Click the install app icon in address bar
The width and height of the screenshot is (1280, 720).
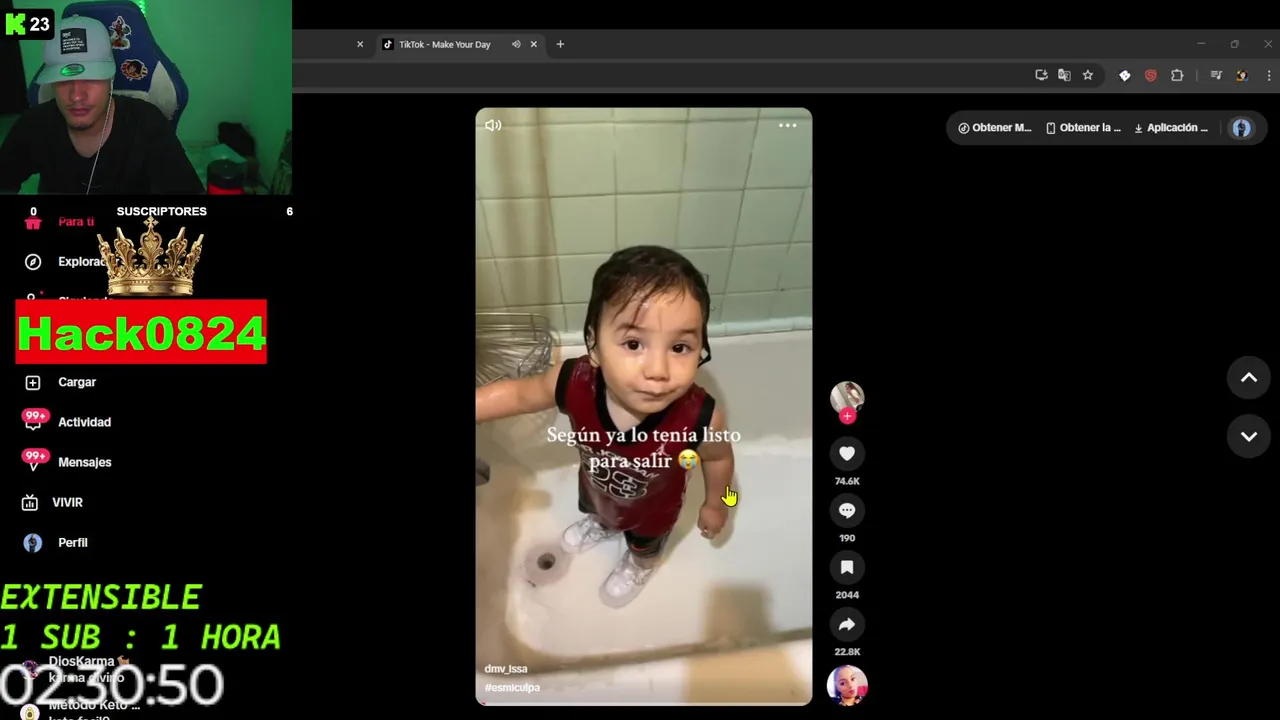[x=1041, y=75]
